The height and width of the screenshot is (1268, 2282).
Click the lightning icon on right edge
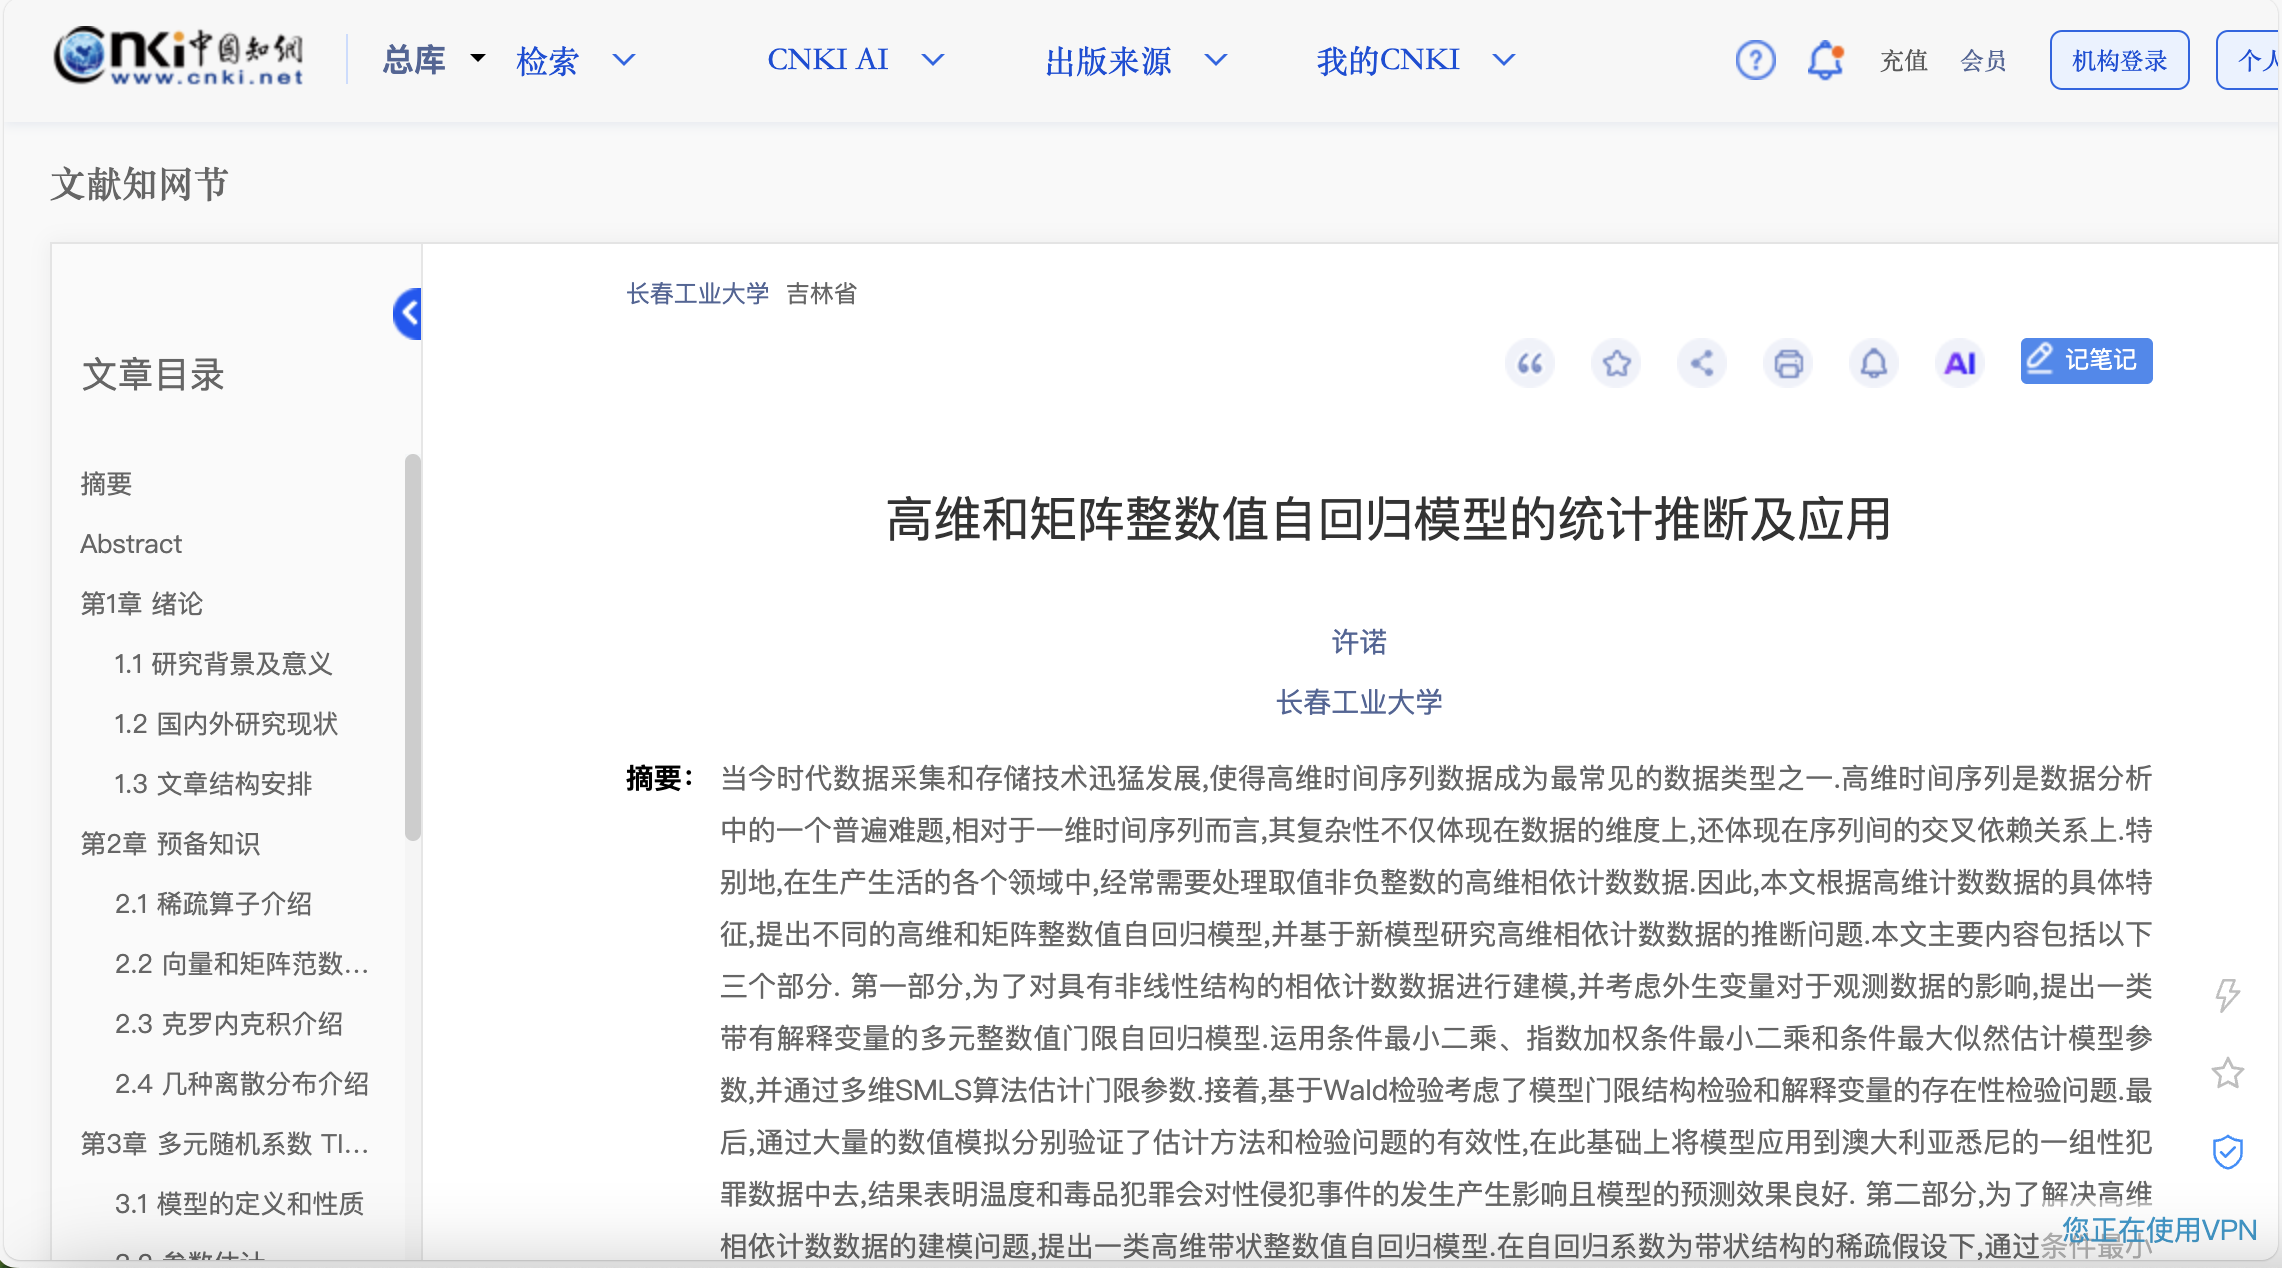point(2227,995)
